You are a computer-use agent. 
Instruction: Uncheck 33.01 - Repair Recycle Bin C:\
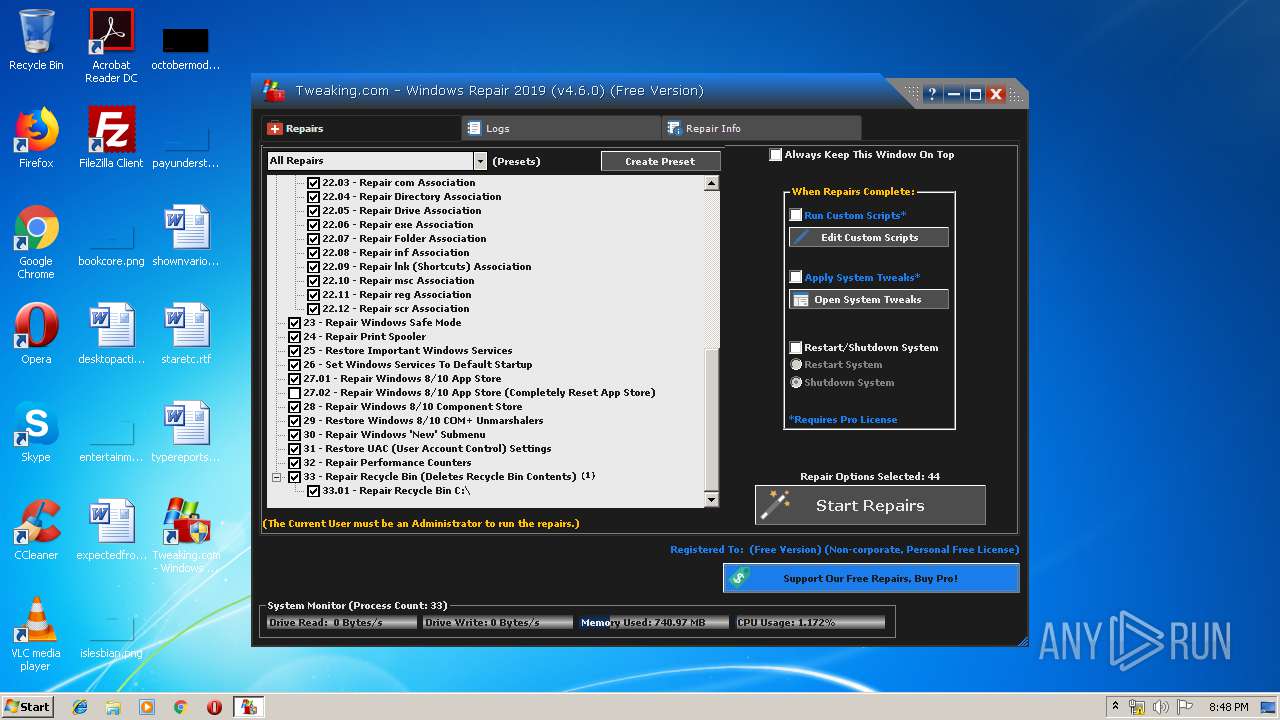313,491
